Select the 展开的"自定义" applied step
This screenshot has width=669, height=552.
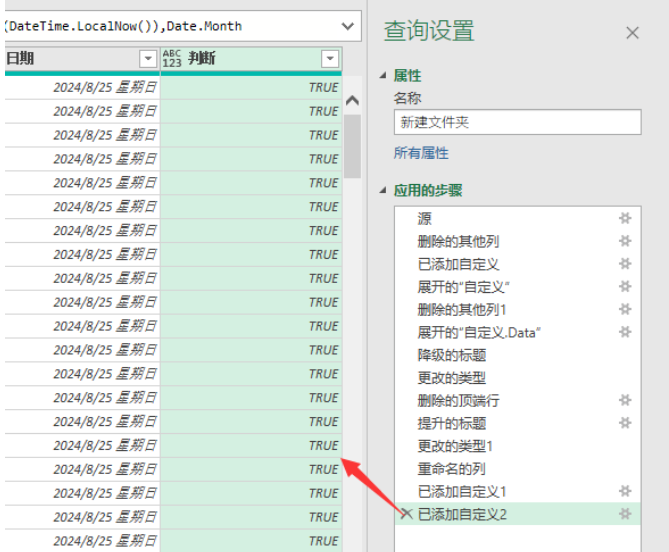(463, 286)
